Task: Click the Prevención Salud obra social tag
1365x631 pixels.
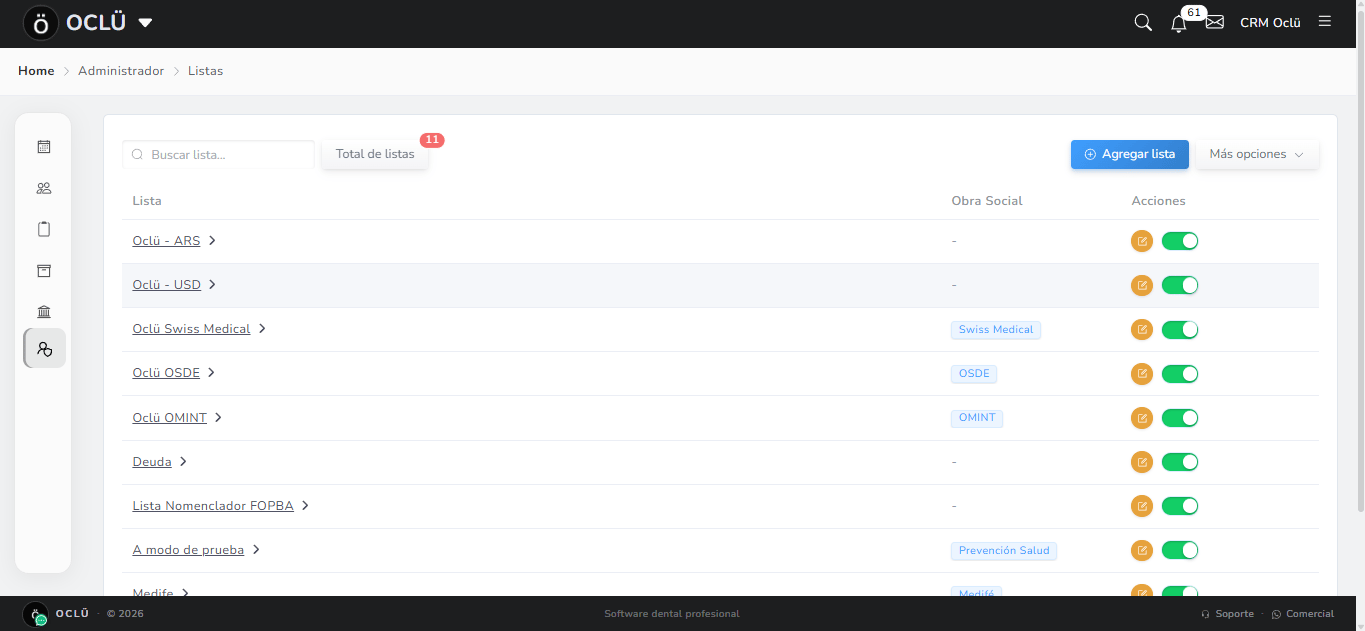Action: (x=1004, y=551)
